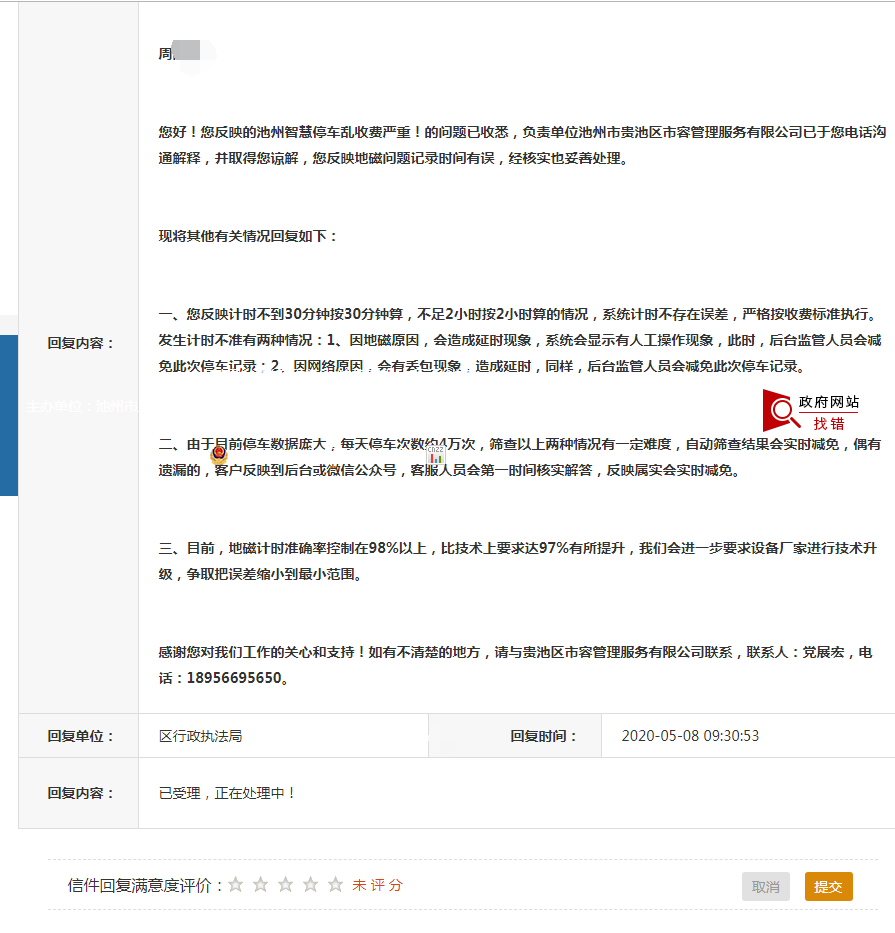The image size is (895, 933).
Task: Select the line 现将其他有关情况回复如下：
Action: [x=248, y=236]
